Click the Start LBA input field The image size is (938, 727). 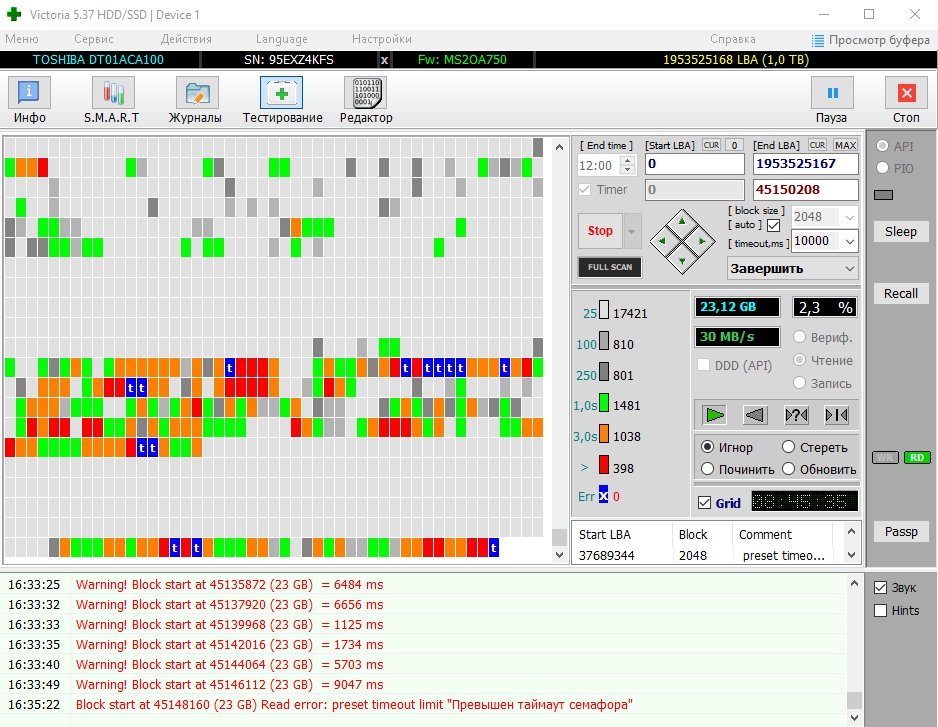[x=695, y=164]
